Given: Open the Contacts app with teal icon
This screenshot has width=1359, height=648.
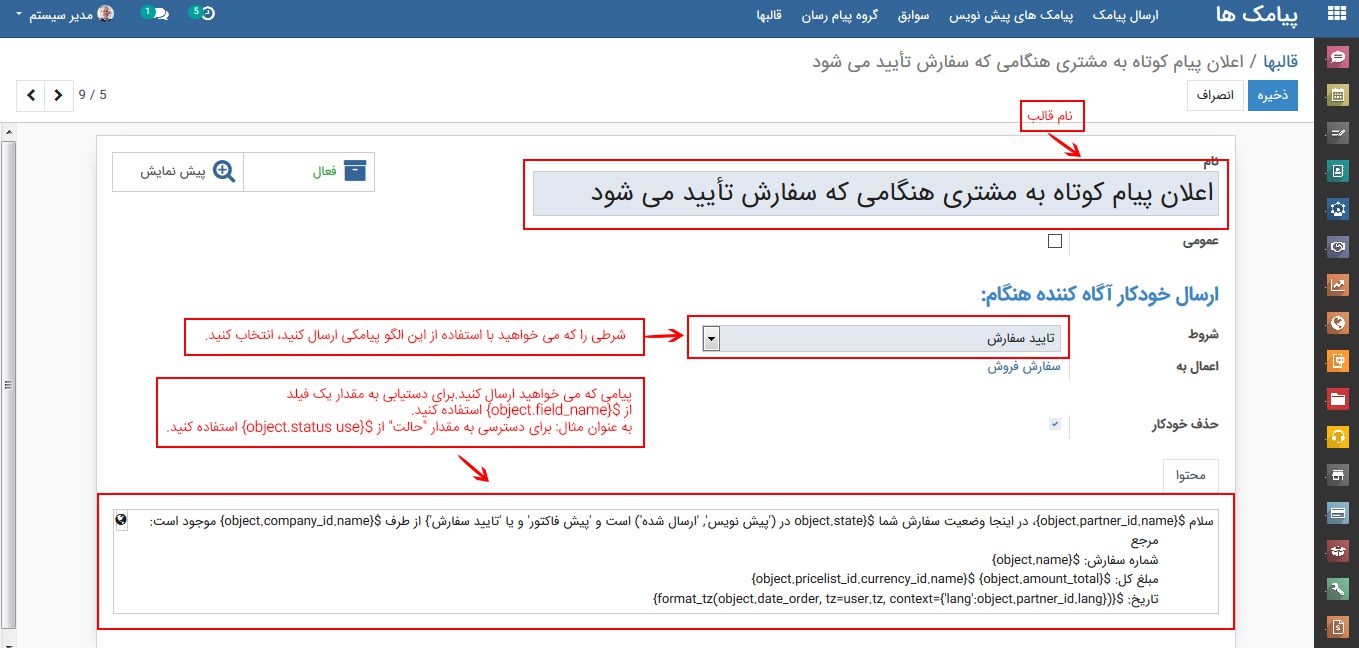Looking at the screenshot, I should (x=1337, y=172).
